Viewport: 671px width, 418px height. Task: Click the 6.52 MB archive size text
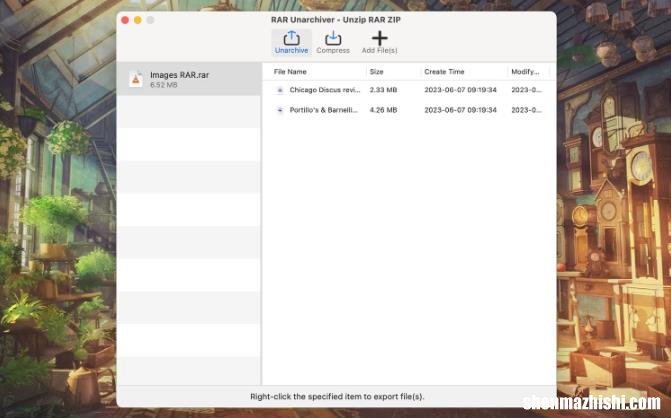tap(163, 85)
